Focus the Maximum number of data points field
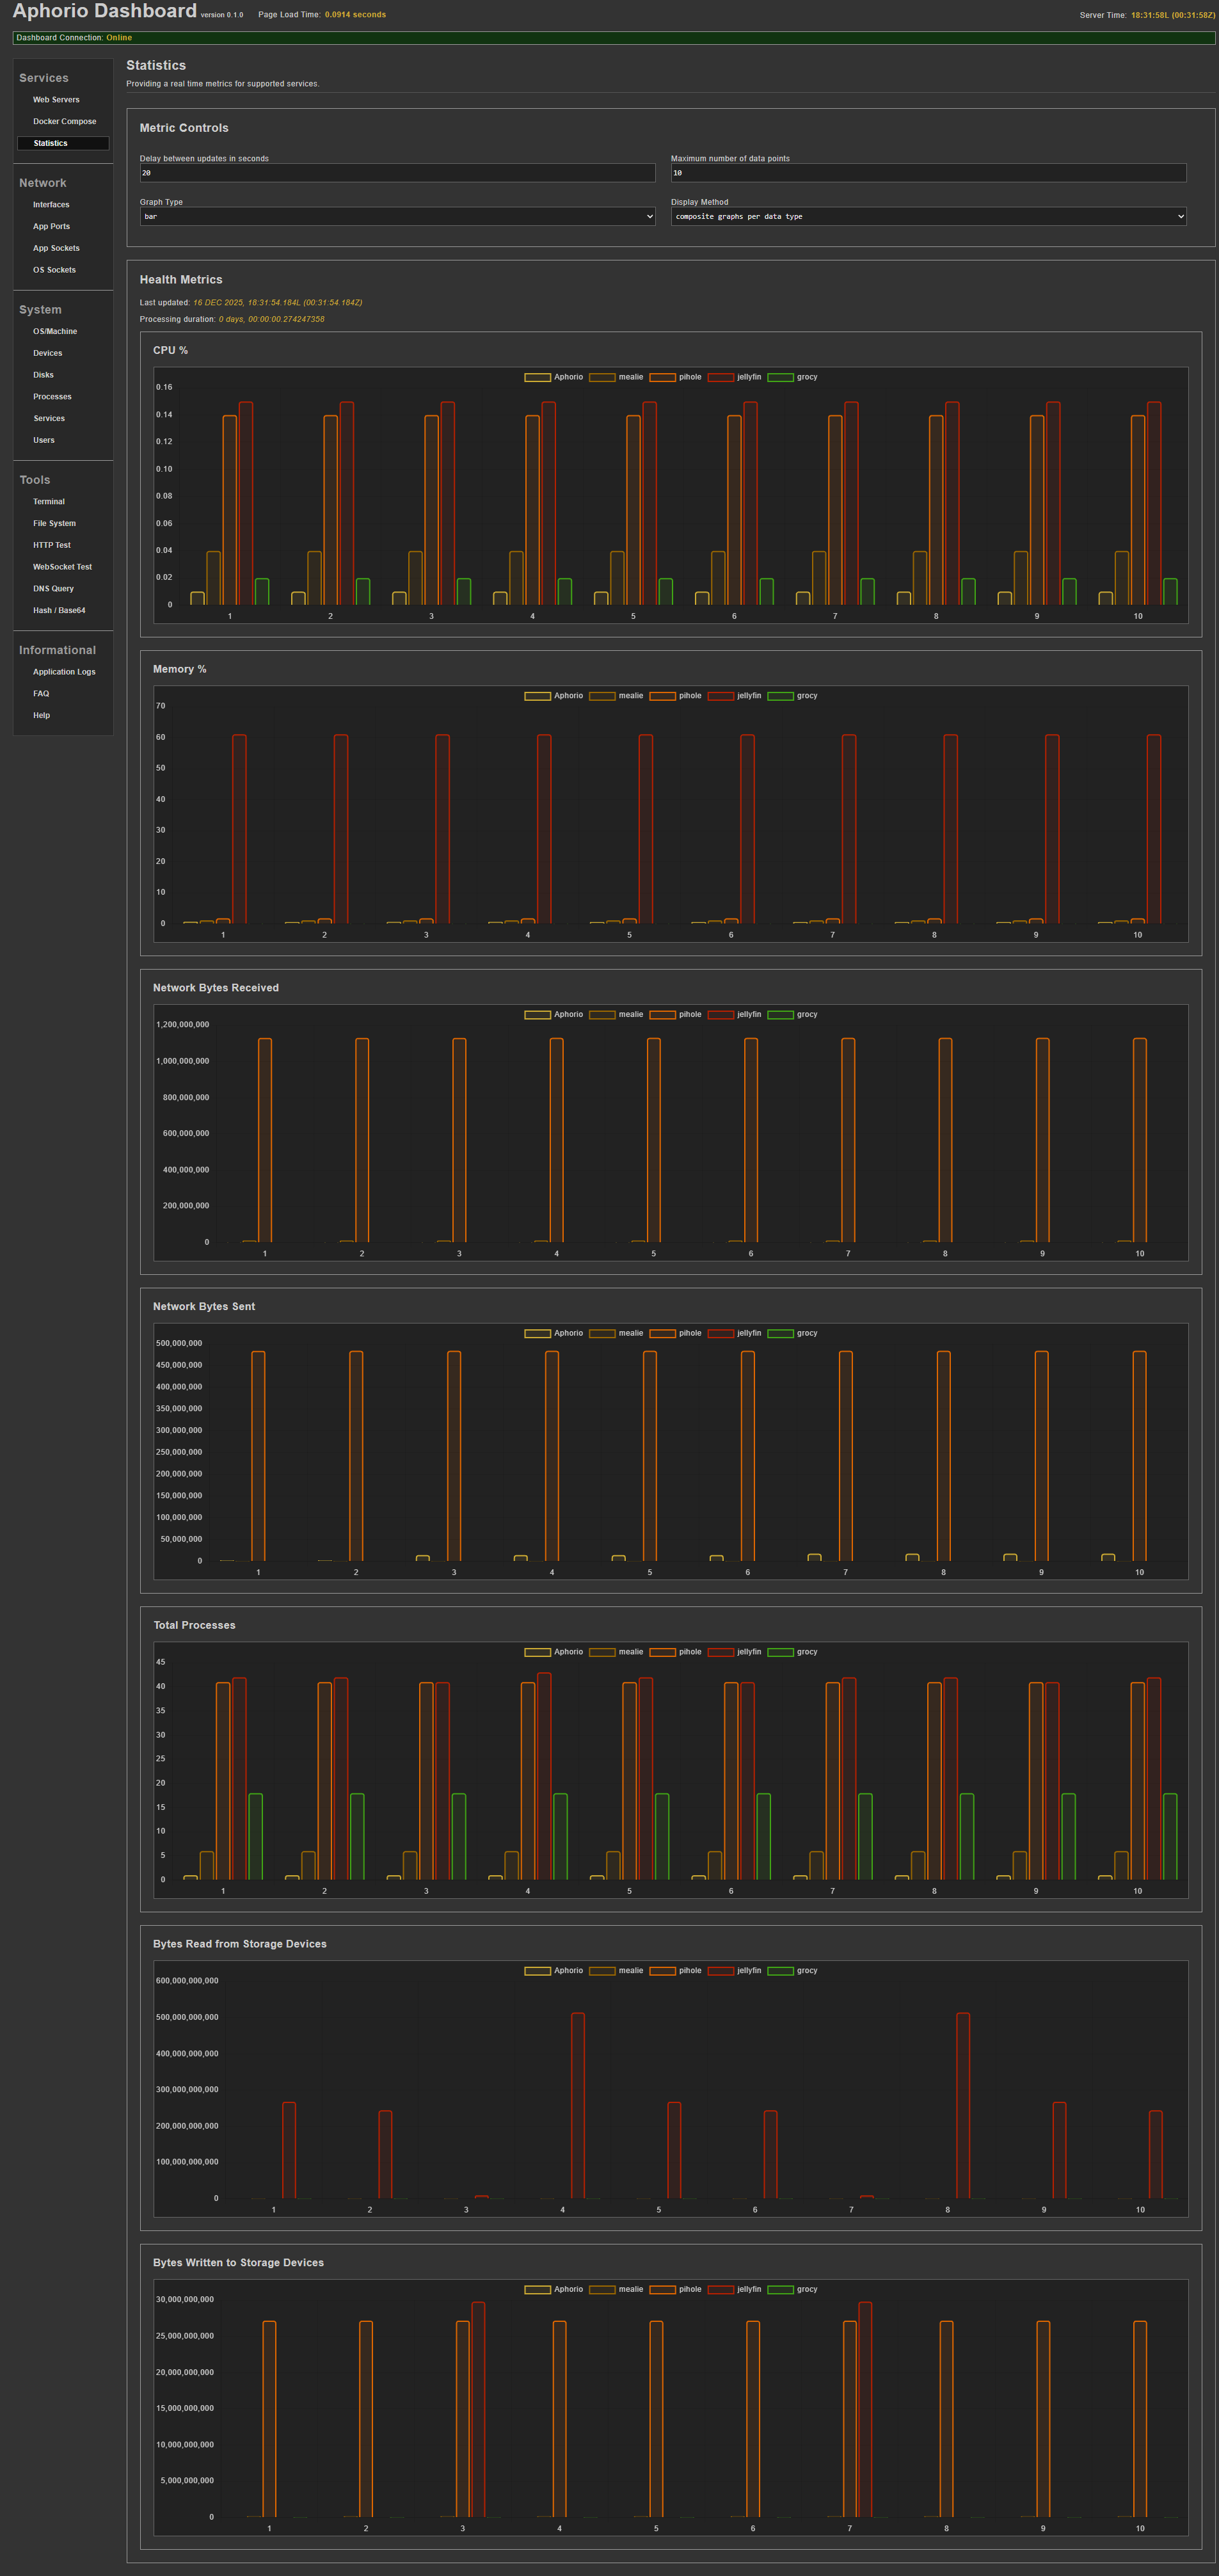 coord(927,173)
